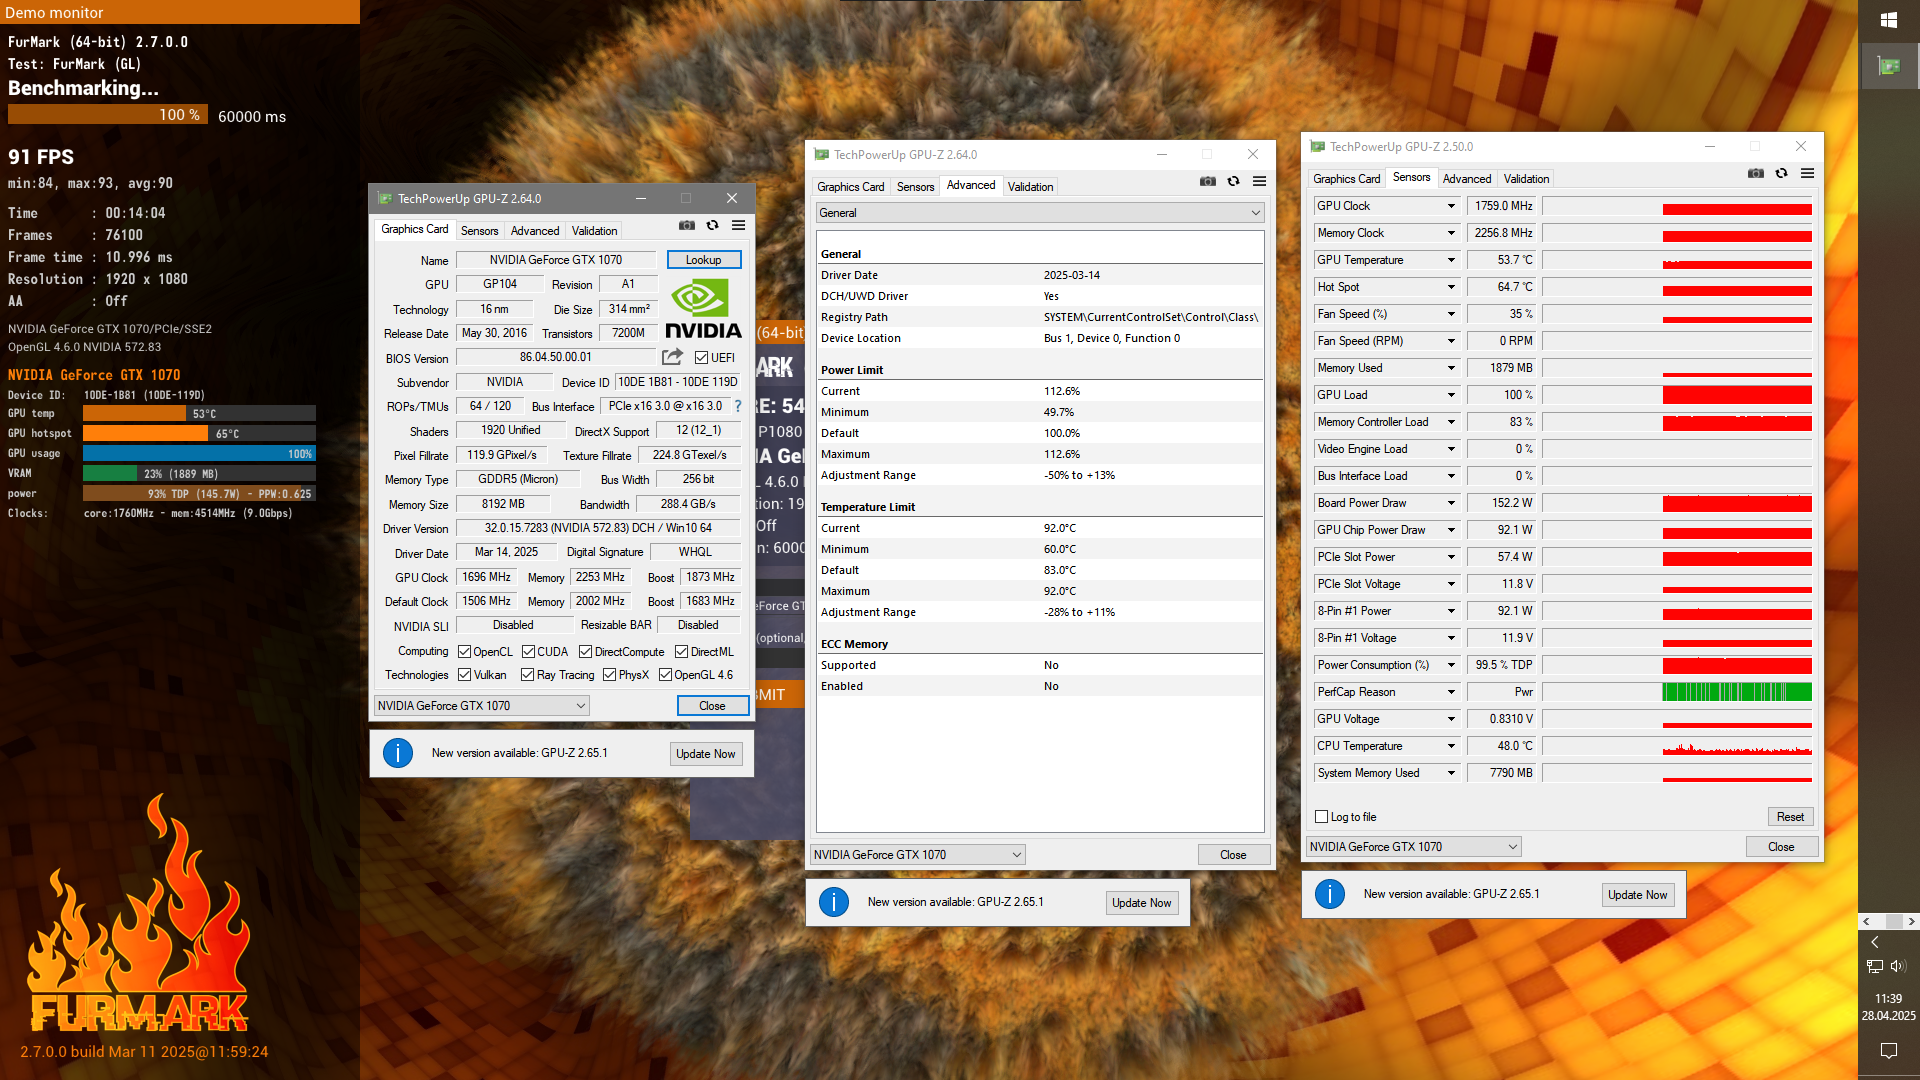Enable the Log to file checkbox
Screen dimensions: 1920x1080
pos(1321,817)
